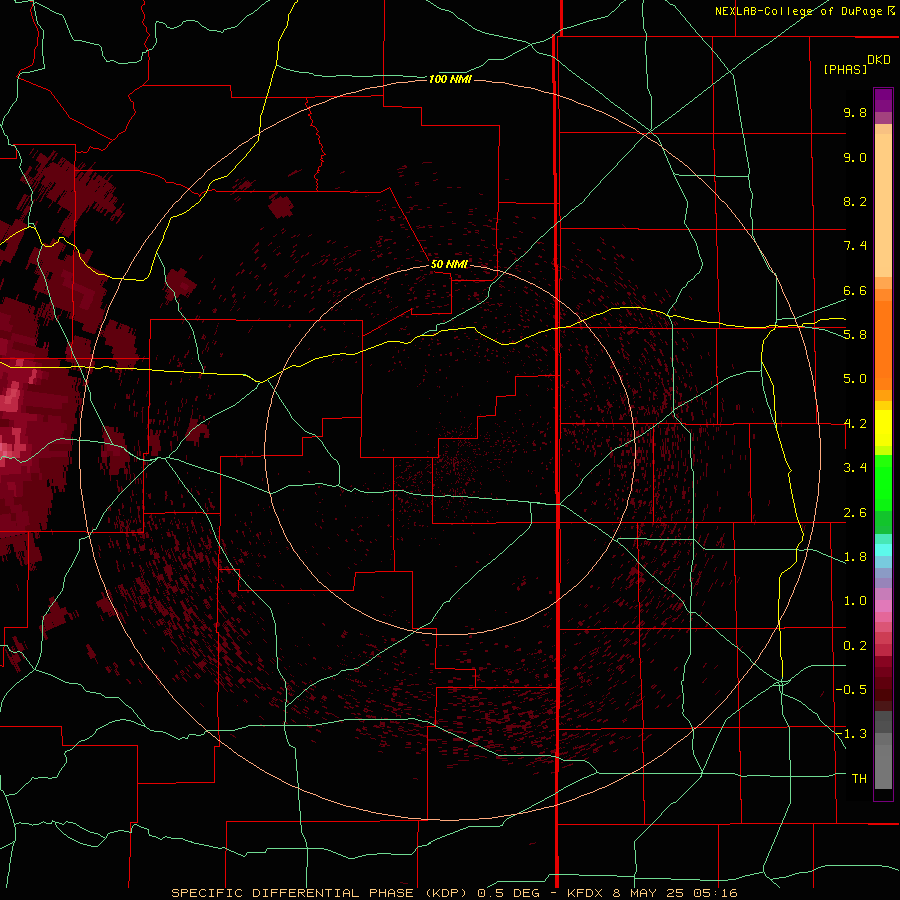Click the 8.2 scale value
The height and width of the screenshot is (900, 900).
pyautogui.click(x=855, y=201)
